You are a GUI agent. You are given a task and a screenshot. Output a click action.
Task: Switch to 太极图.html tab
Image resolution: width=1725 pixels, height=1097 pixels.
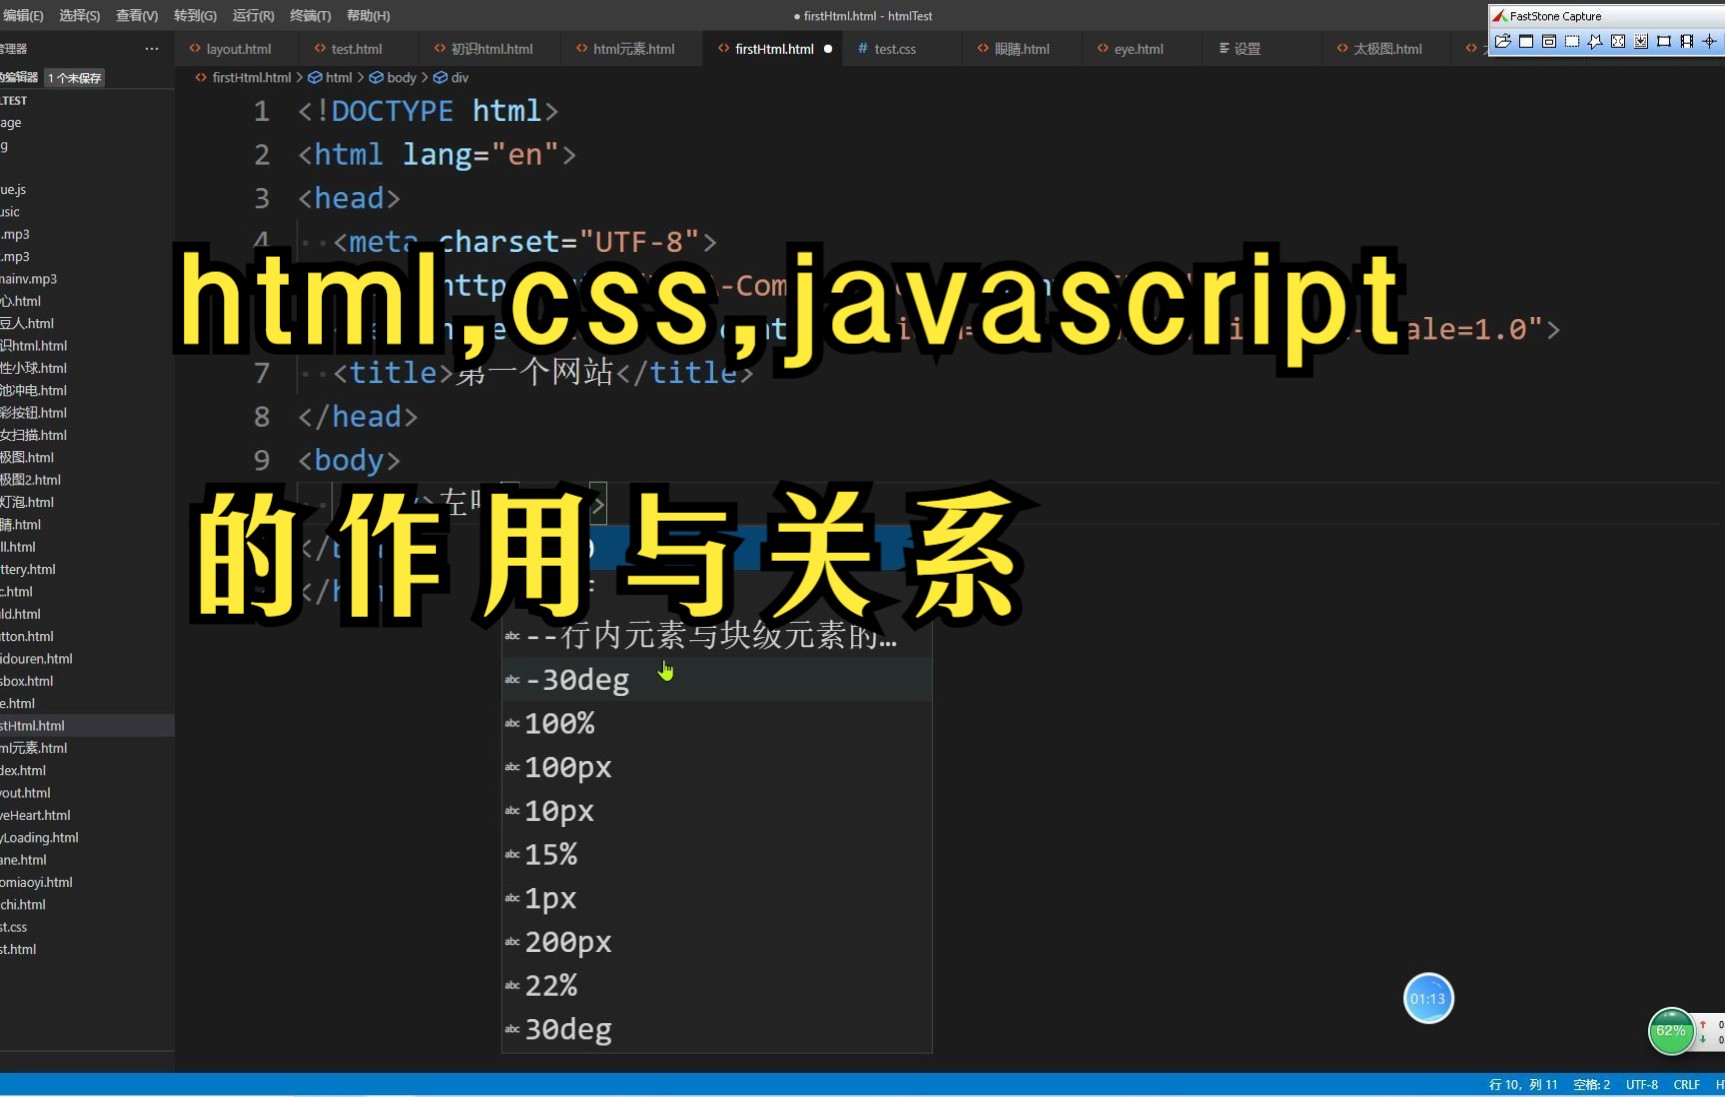(1387, 49)
